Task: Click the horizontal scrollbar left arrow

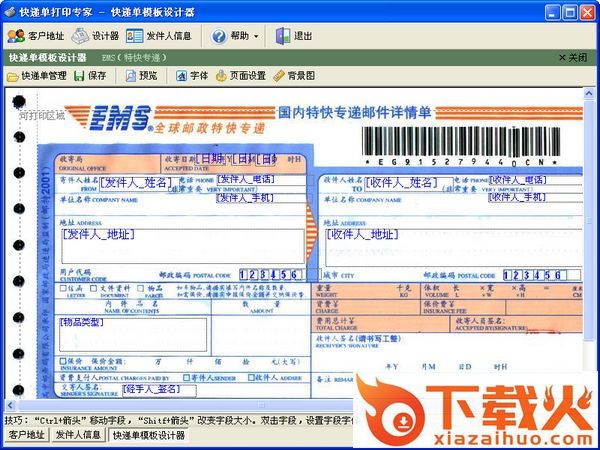Action: (10, 405)
